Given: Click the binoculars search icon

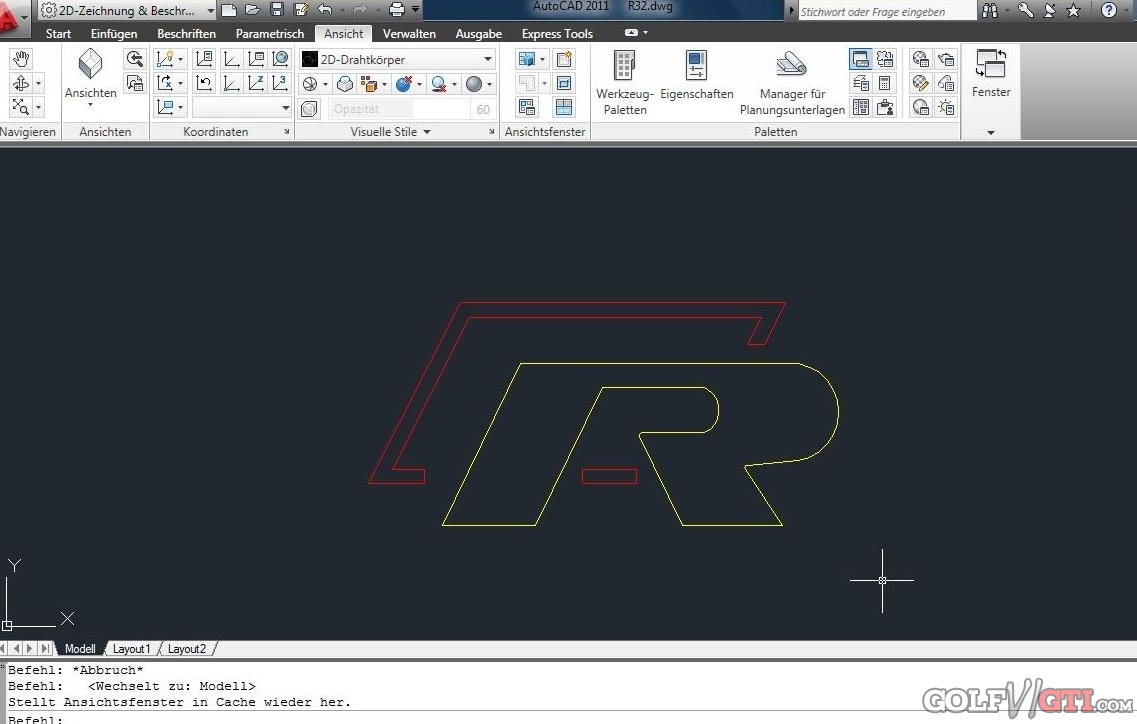Looking at the screenshot, I should 990,10.
